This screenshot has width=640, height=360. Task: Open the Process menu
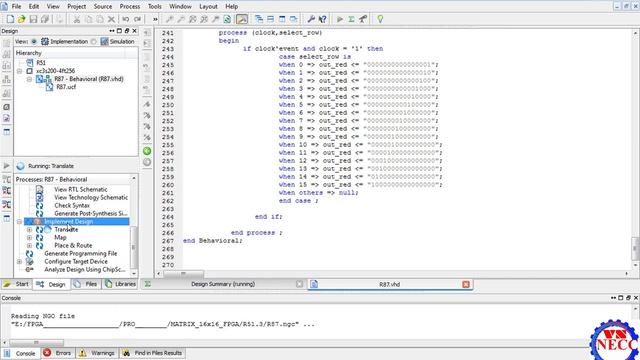click(x=130, y=7)
